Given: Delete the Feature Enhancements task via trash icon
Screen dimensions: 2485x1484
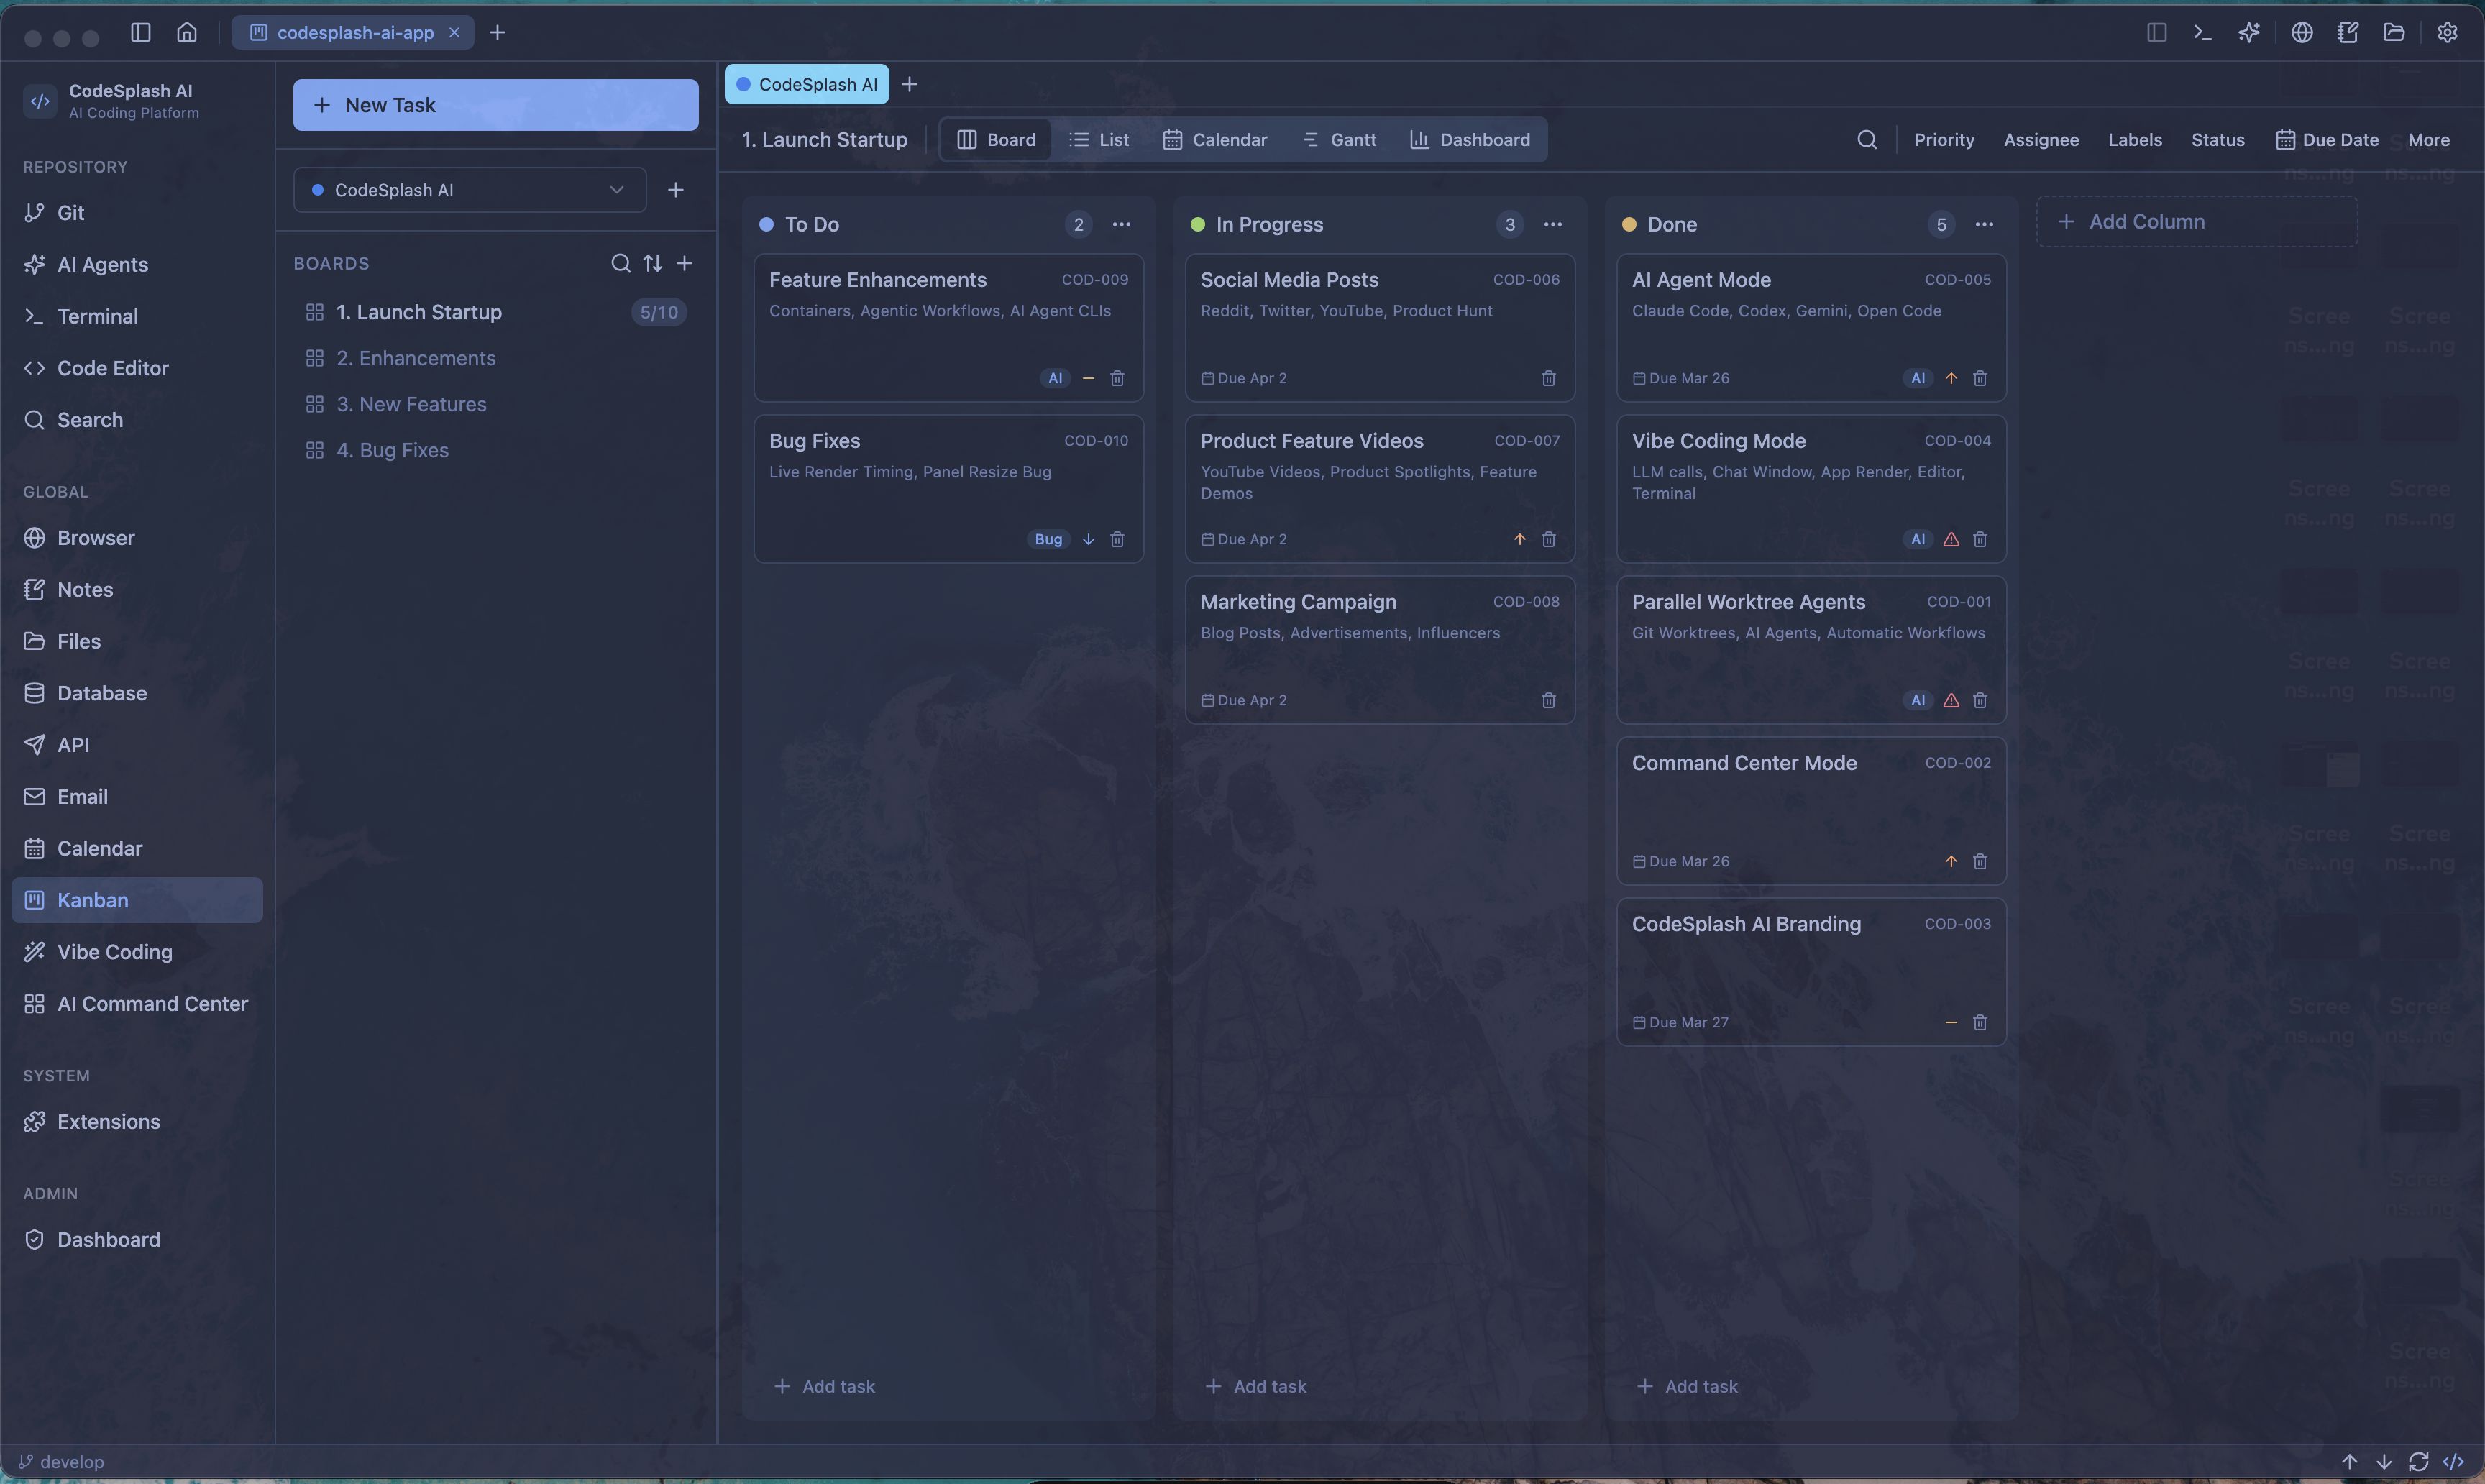Looking at the screenshot, I should point(1117,379).
